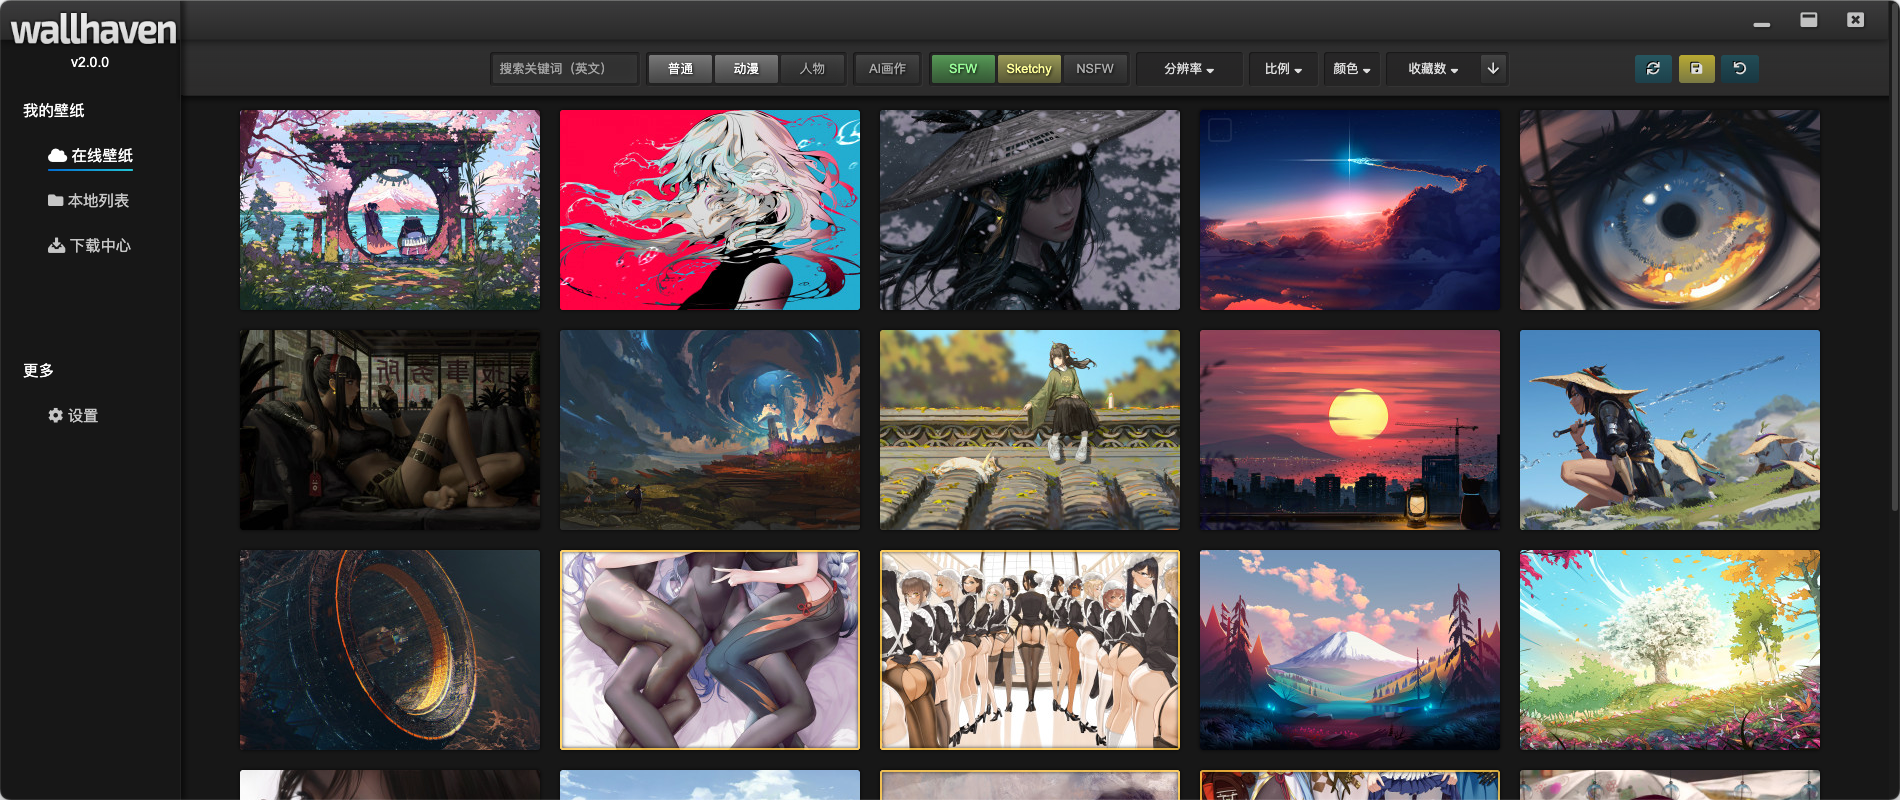Open the 比例 ratio dropdown

tap(1283, 68)
